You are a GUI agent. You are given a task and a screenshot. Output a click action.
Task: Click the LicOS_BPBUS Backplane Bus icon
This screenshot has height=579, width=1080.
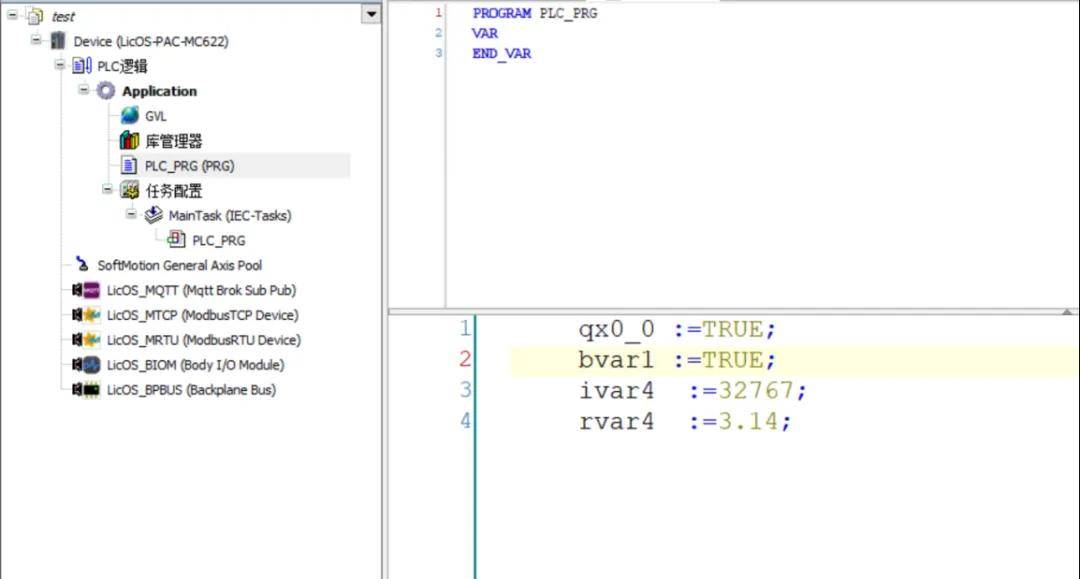[x=89, y=390]
